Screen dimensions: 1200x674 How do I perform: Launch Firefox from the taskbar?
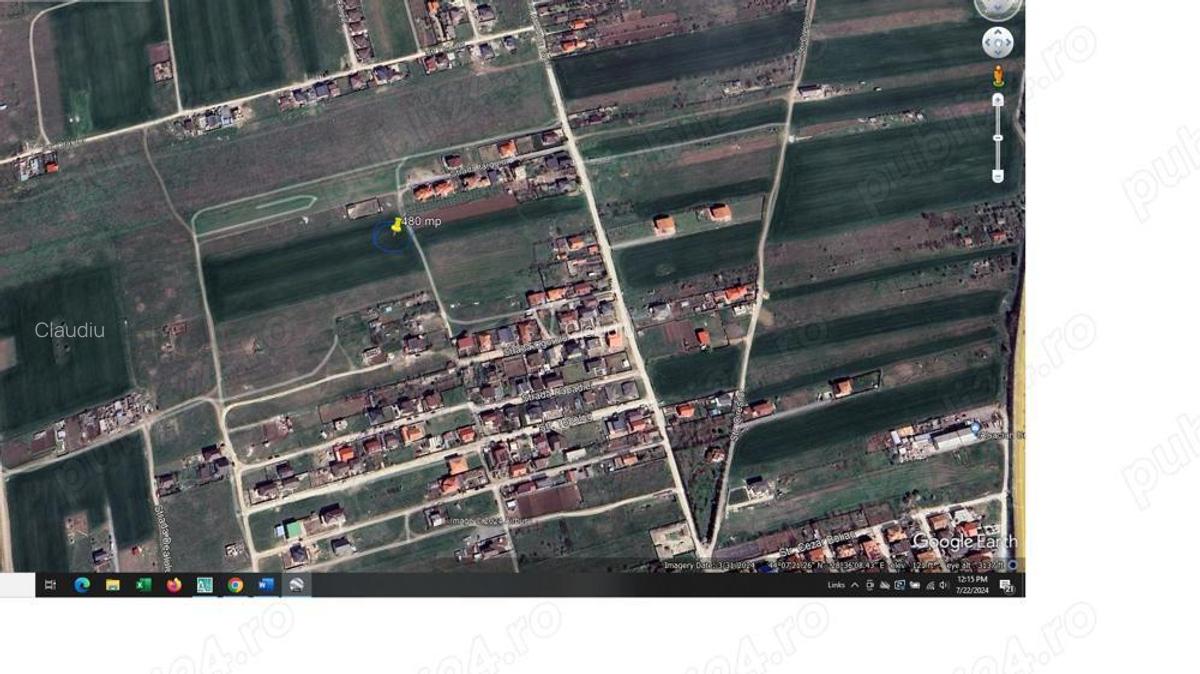[174, 585]
